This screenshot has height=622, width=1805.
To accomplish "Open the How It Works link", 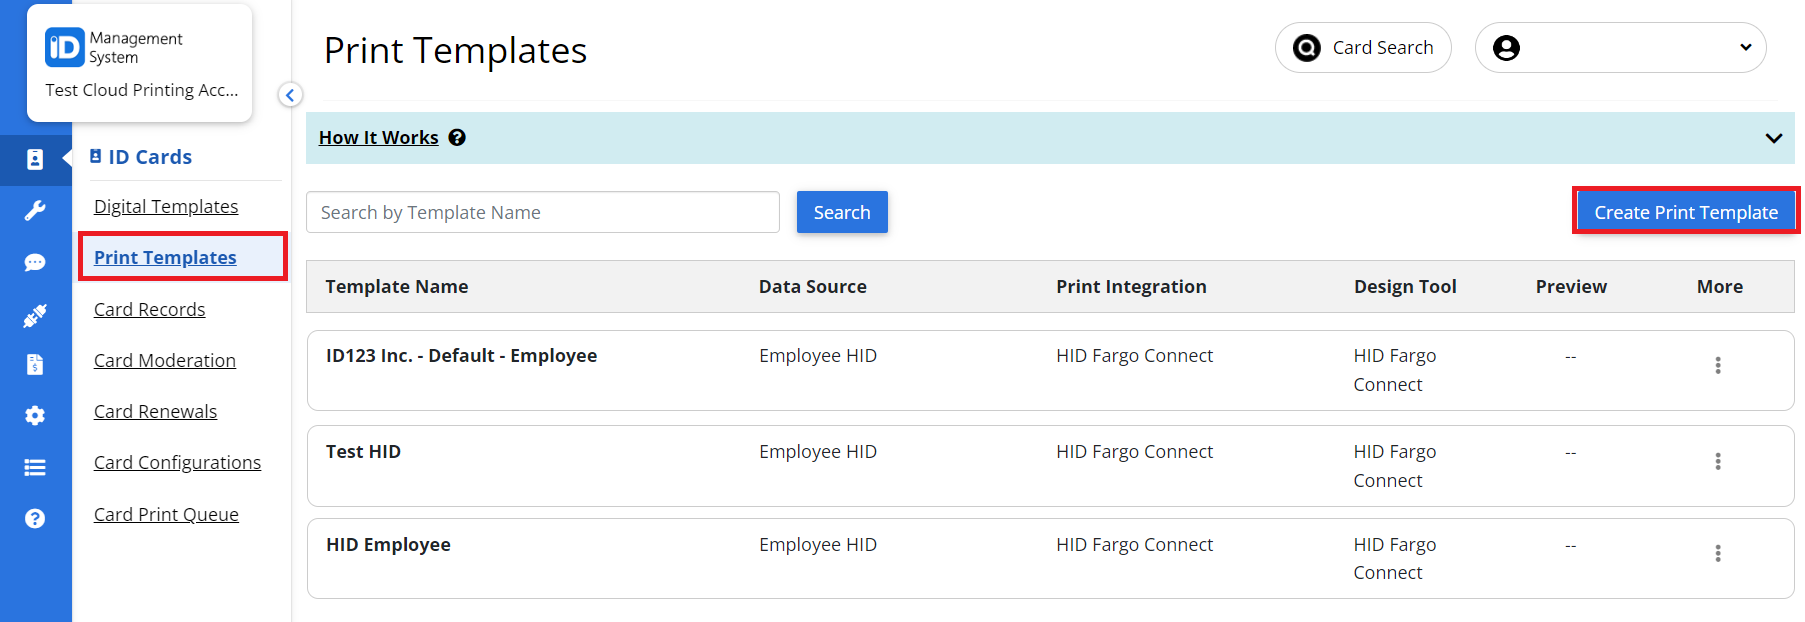I will click(x=379, y=138).
